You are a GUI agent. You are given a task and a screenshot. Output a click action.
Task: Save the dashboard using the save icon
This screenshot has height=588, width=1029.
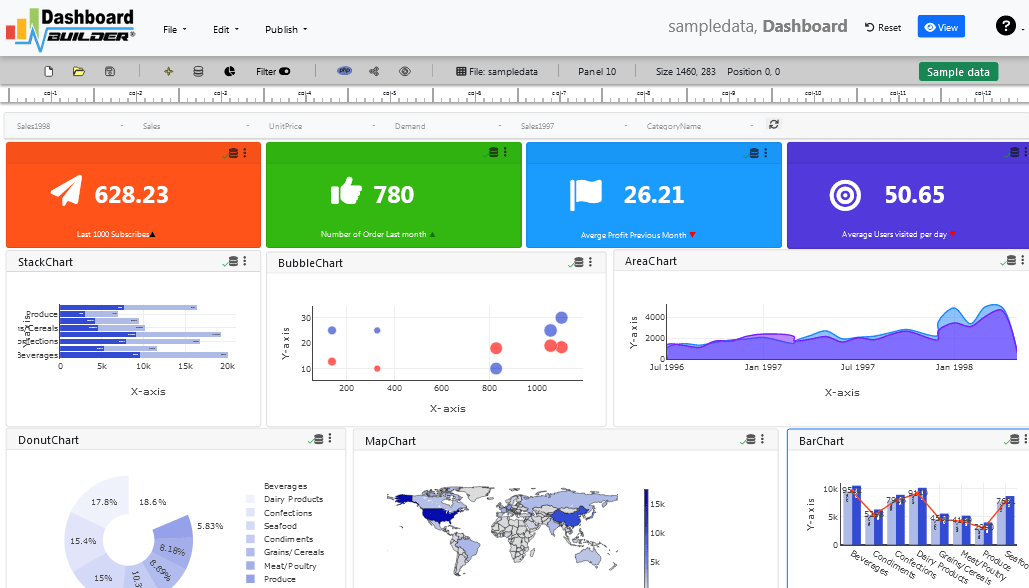[109, 71]
